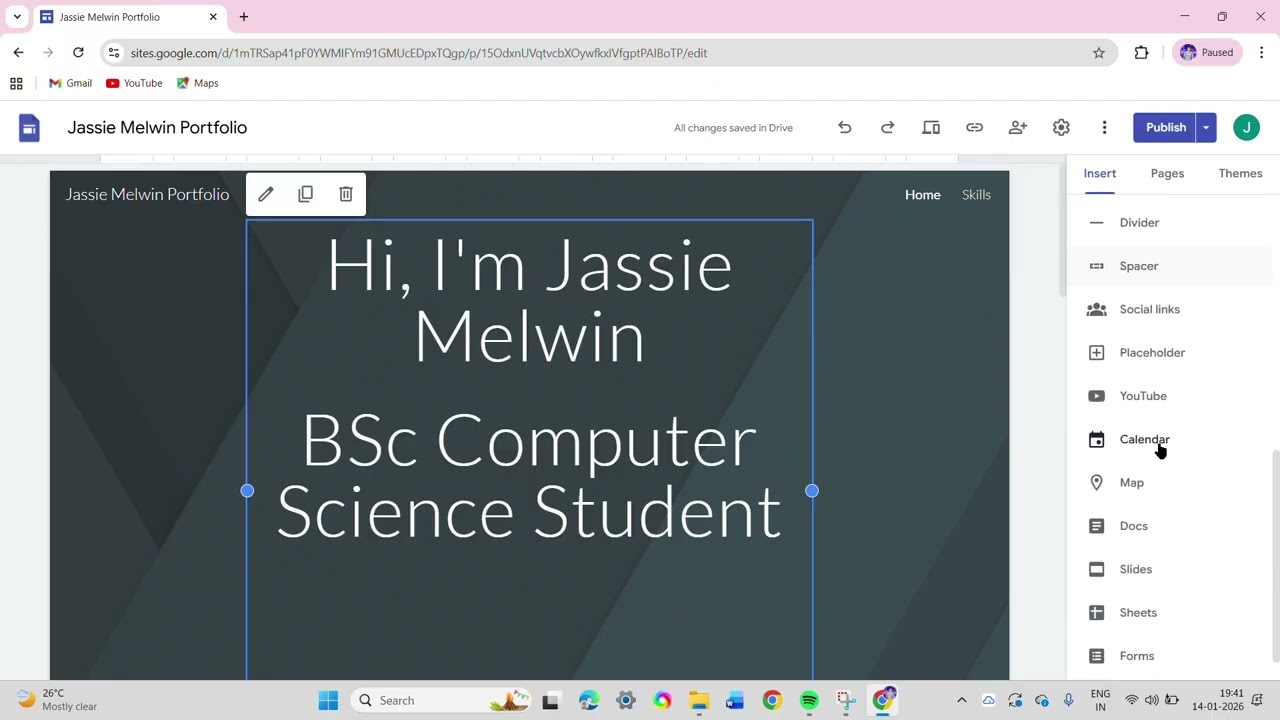This screenshot has height=720, width=1280.
Task: Click the Undo arrow icon
Action: (x=845, y=127)
